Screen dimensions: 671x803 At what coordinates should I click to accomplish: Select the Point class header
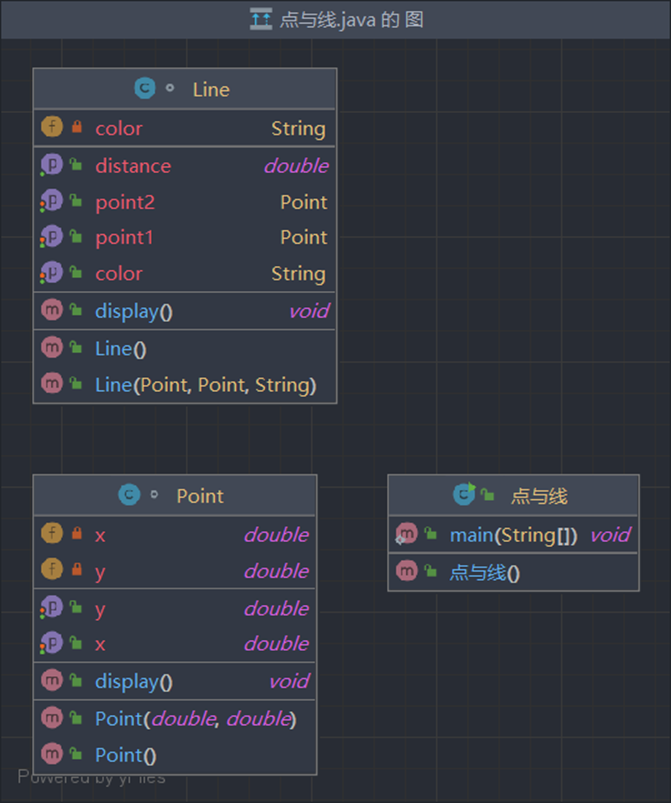pyautogui.click(x=175, y=495)
